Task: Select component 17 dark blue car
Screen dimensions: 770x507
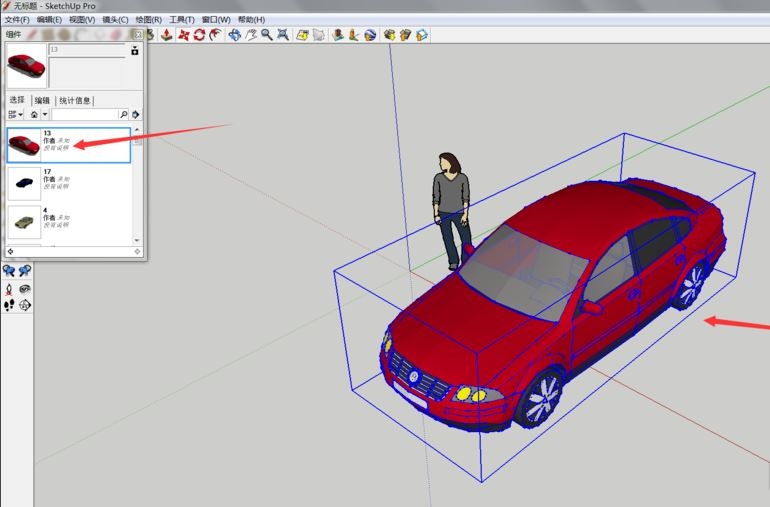Action: pos(24,183)
